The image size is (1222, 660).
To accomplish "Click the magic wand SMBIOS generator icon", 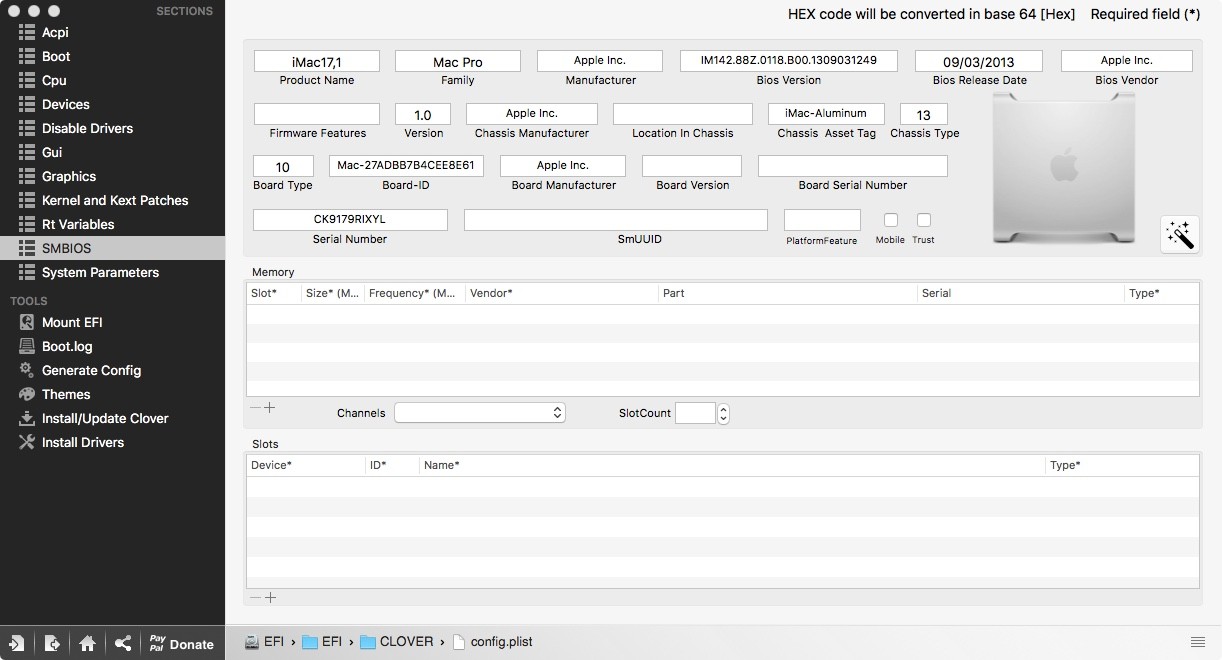I will point(1180,234).
